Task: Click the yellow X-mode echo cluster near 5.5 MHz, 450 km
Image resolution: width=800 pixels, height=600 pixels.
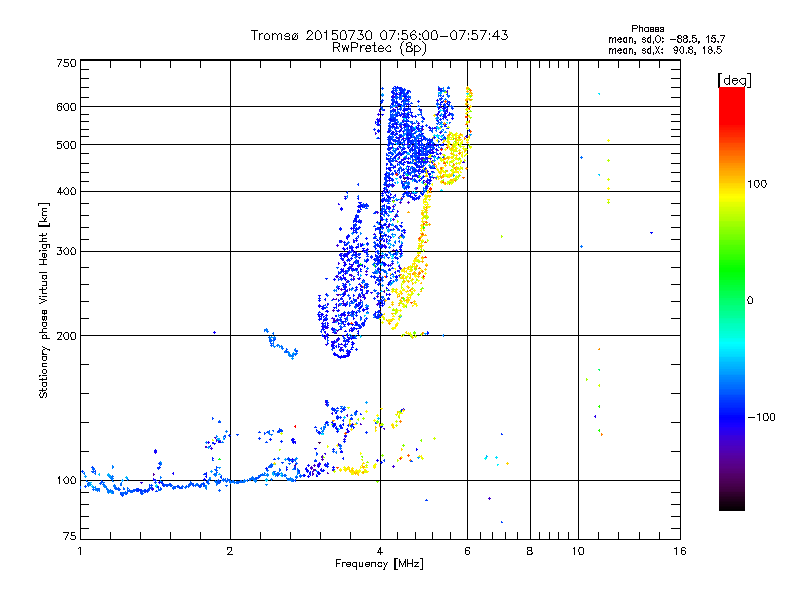Action: tap(451, 158)
